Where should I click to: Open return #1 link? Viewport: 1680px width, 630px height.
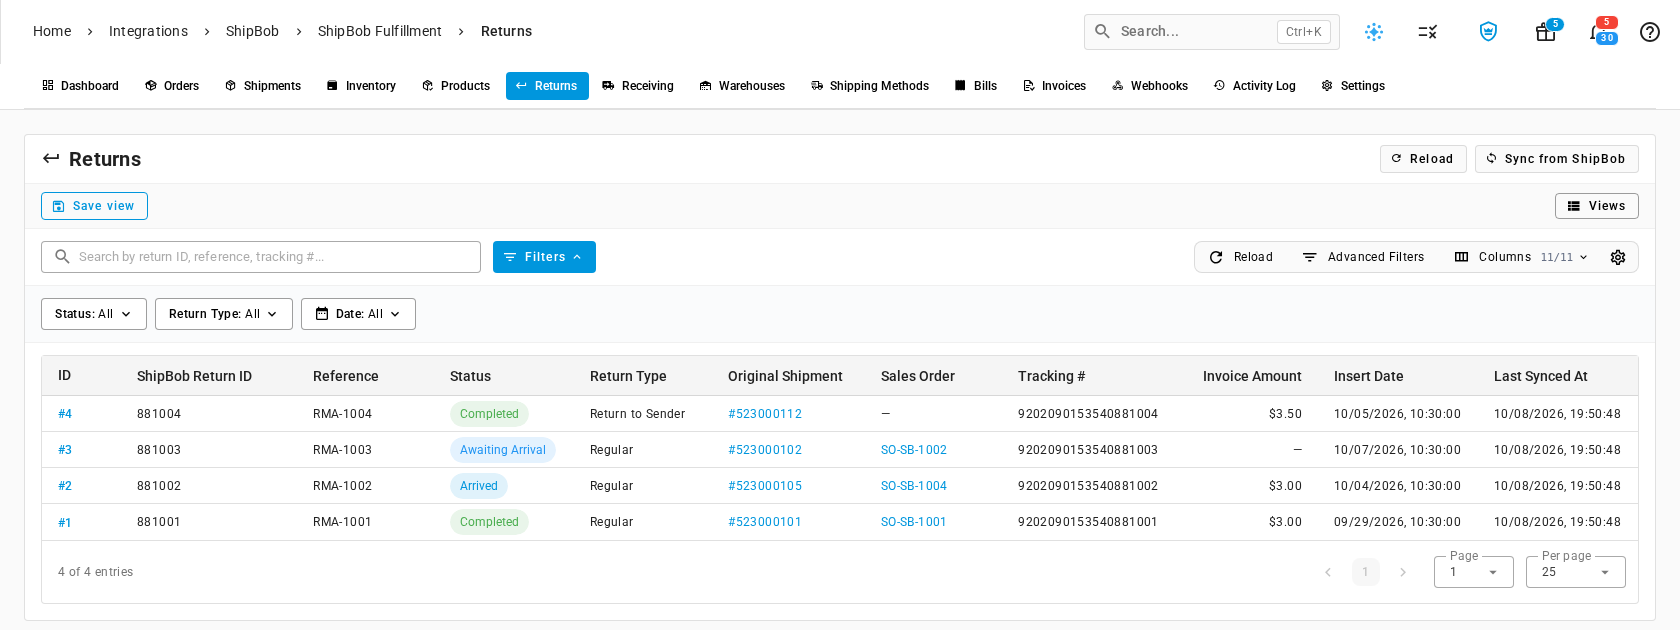pos(65,522)
